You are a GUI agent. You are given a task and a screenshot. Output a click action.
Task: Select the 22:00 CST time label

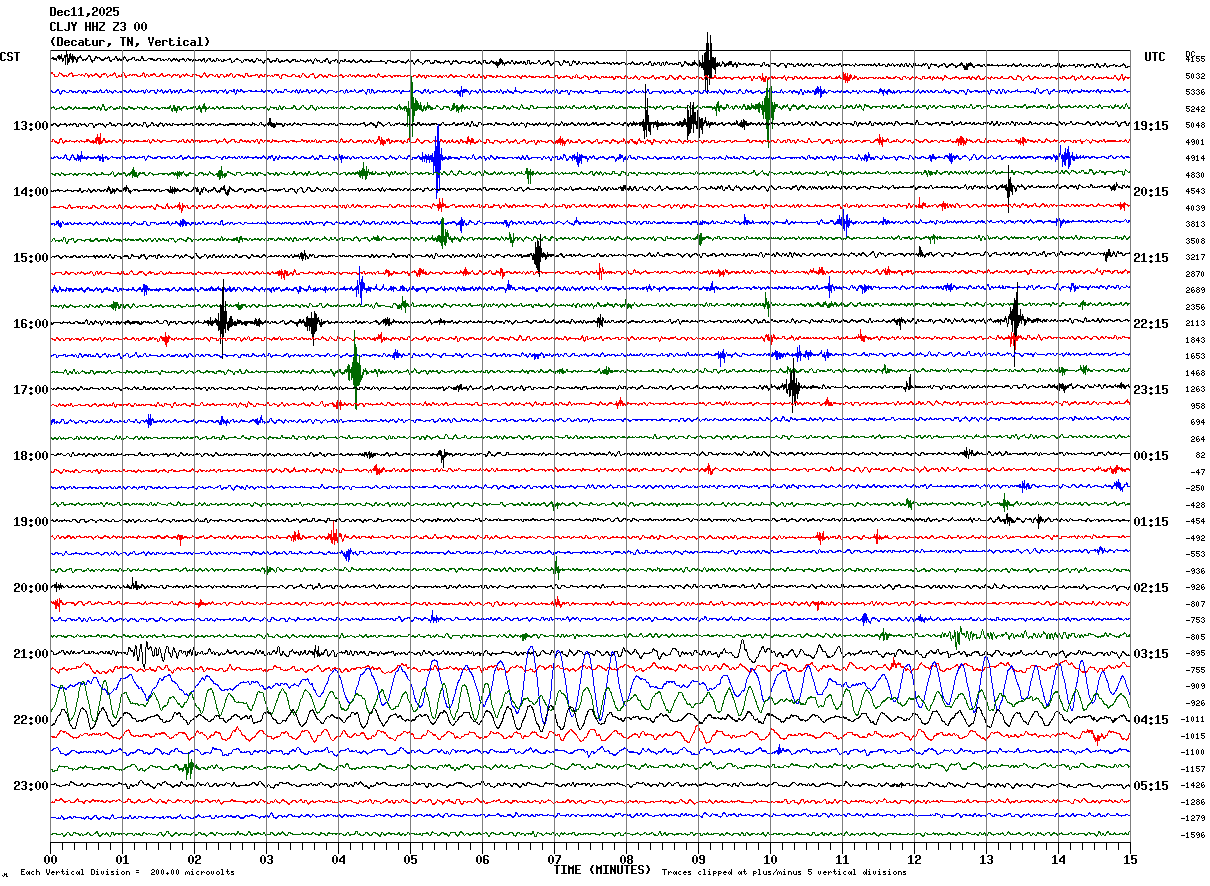(x=31, y=720)
